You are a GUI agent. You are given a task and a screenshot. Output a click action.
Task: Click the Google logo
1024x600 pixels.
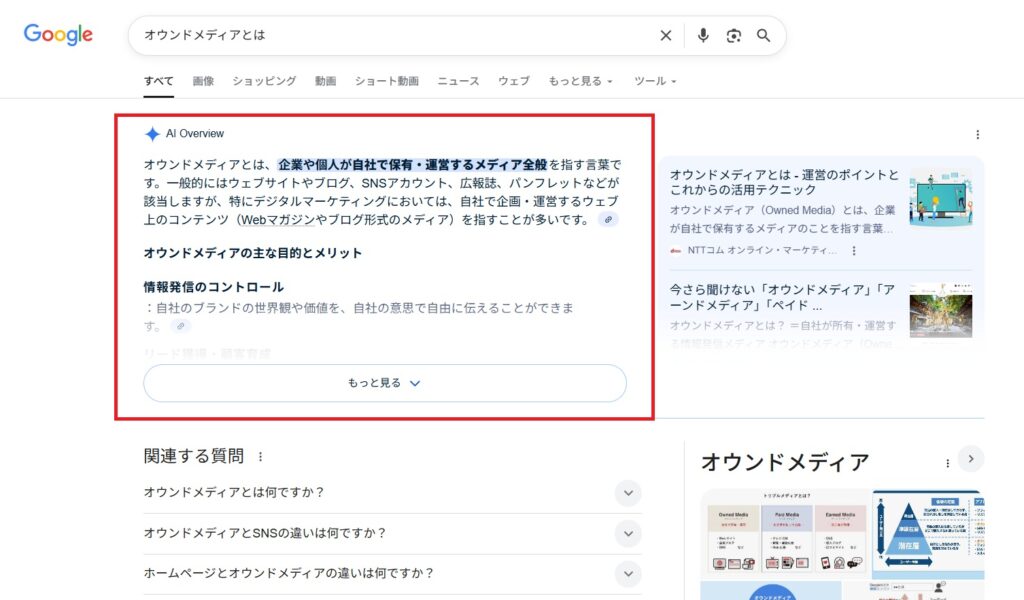click(x=58, y=35)
